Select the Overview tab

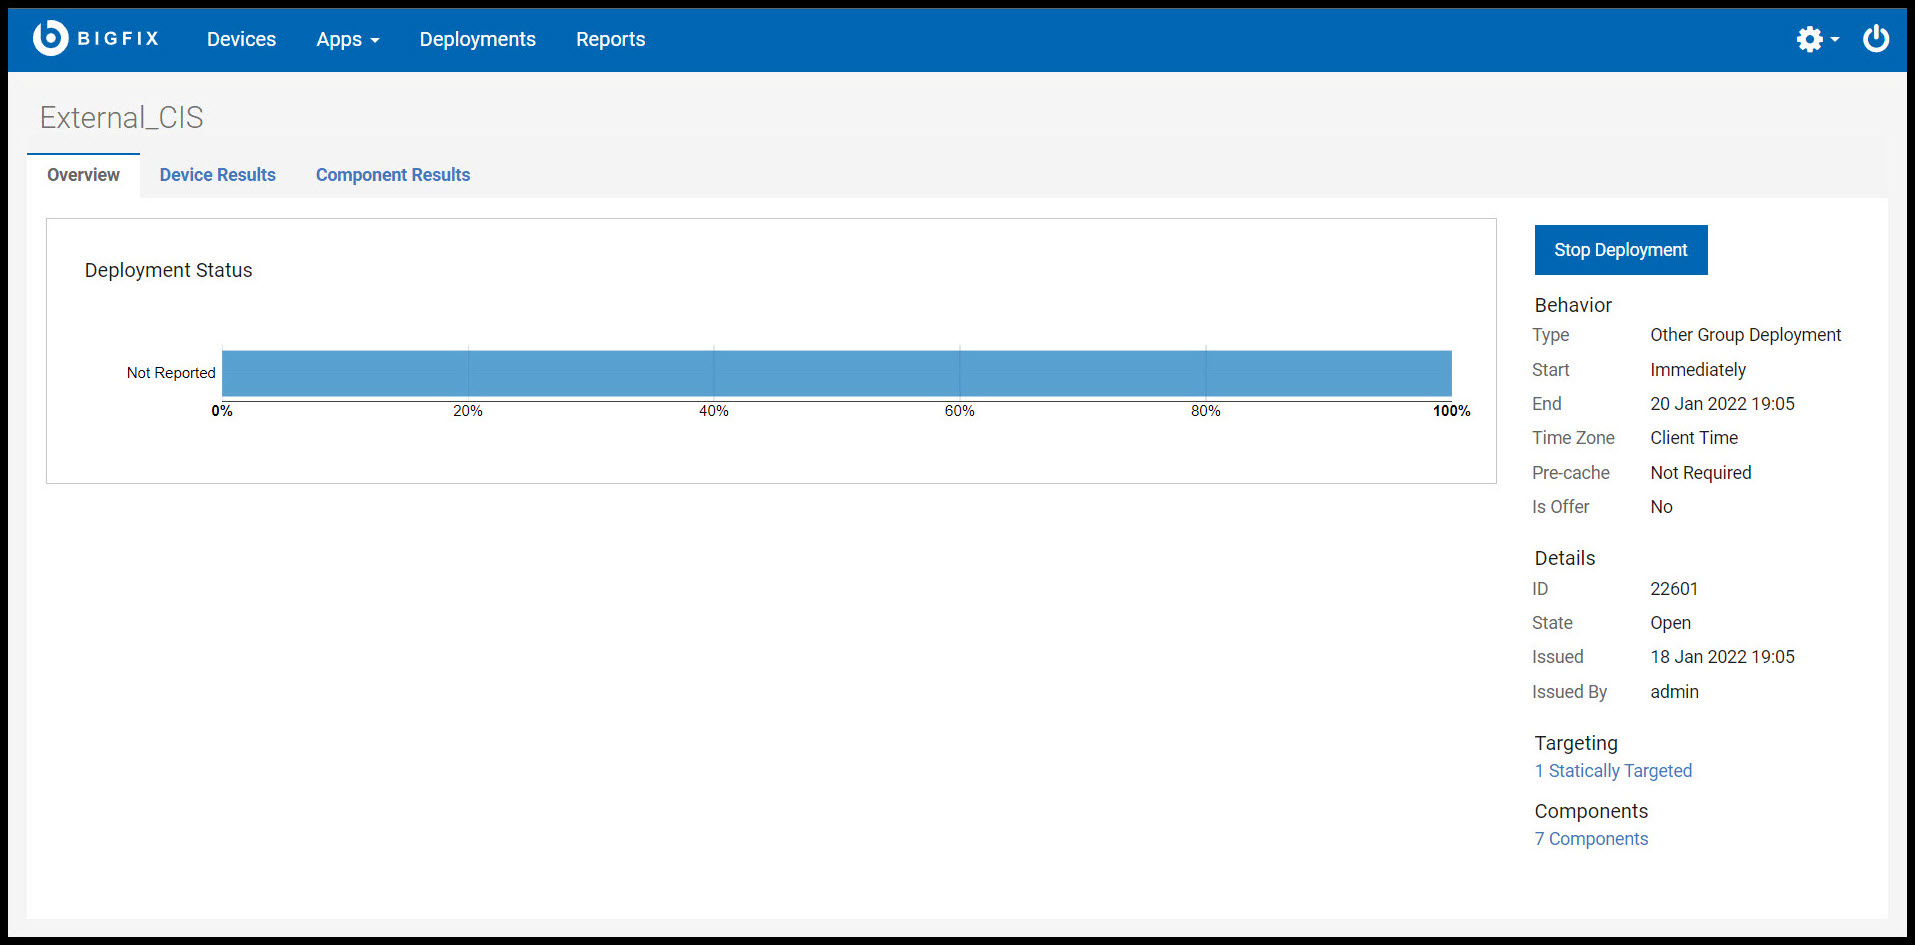[83, 174]
